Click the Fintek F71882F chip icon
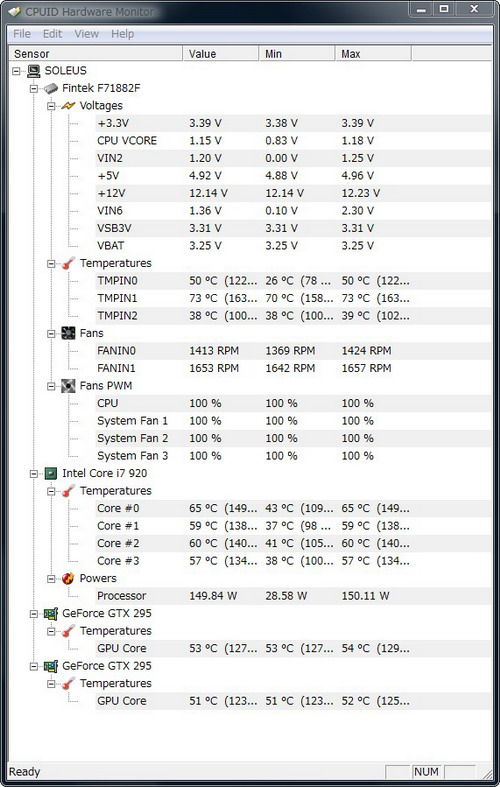The width and height of the screenshot is (500, 787). (x=51, y=88)
